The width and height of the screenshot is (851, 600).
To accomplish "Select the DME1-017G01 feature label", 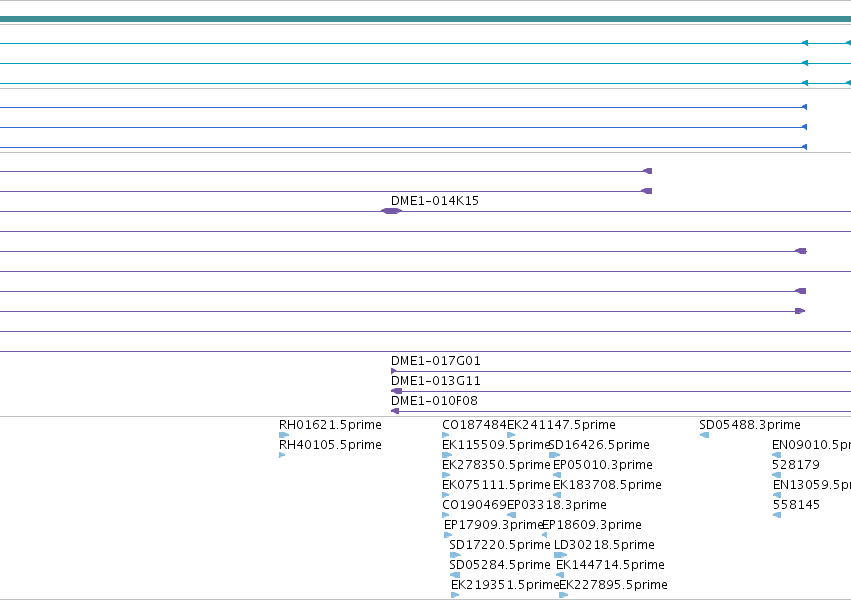I will (435, 361).
